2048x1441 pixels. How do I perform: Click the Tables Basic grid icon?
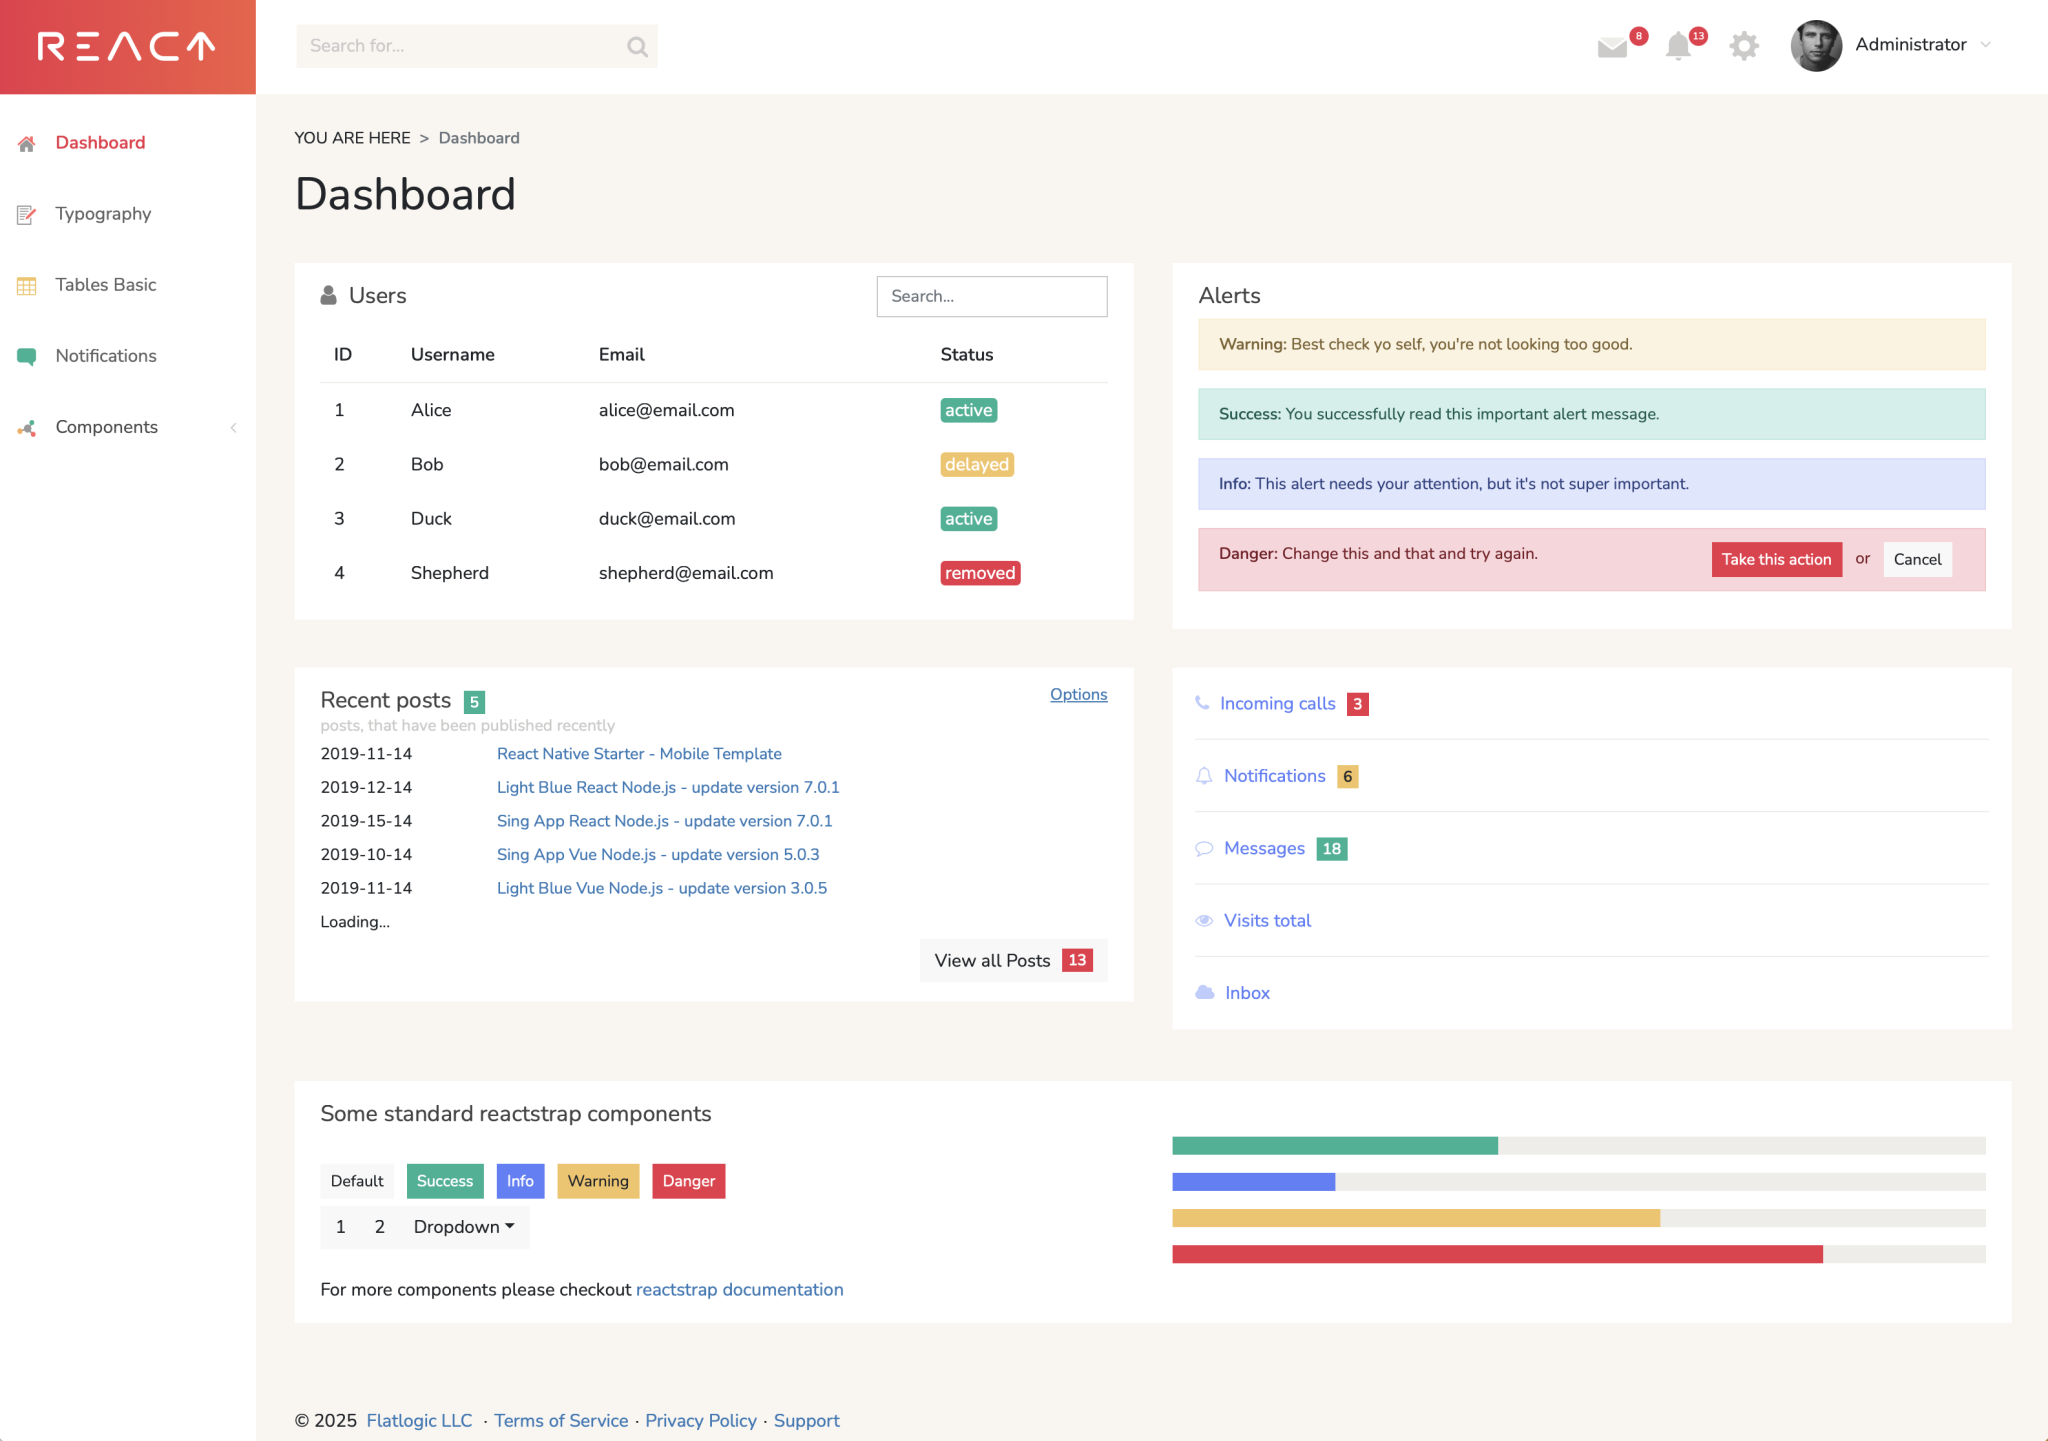tap(27, 285)
